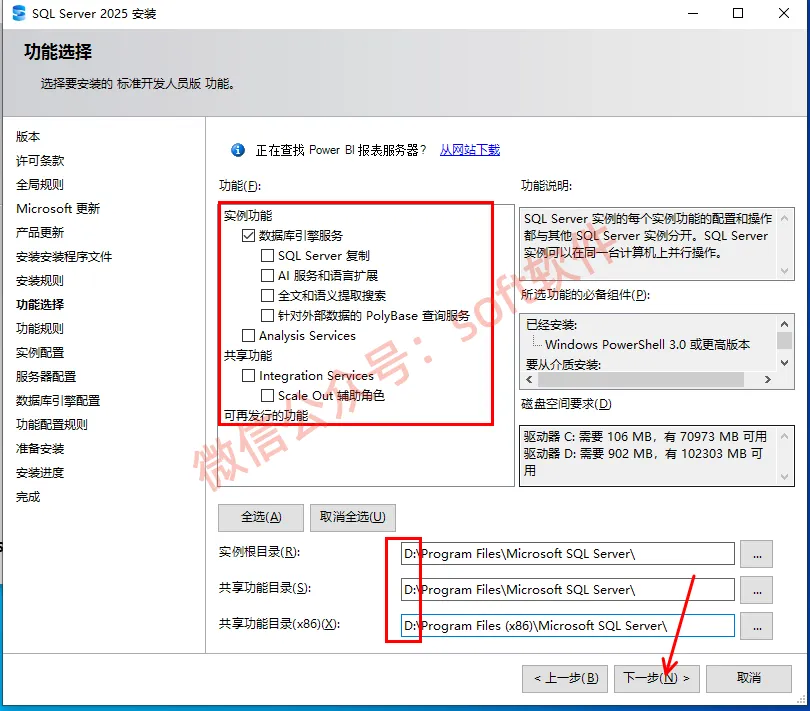Click the 数据库引擎配置 sidebar step
Image resolution: width=810 pixels, height=711 pixels.
pos(58,401)
